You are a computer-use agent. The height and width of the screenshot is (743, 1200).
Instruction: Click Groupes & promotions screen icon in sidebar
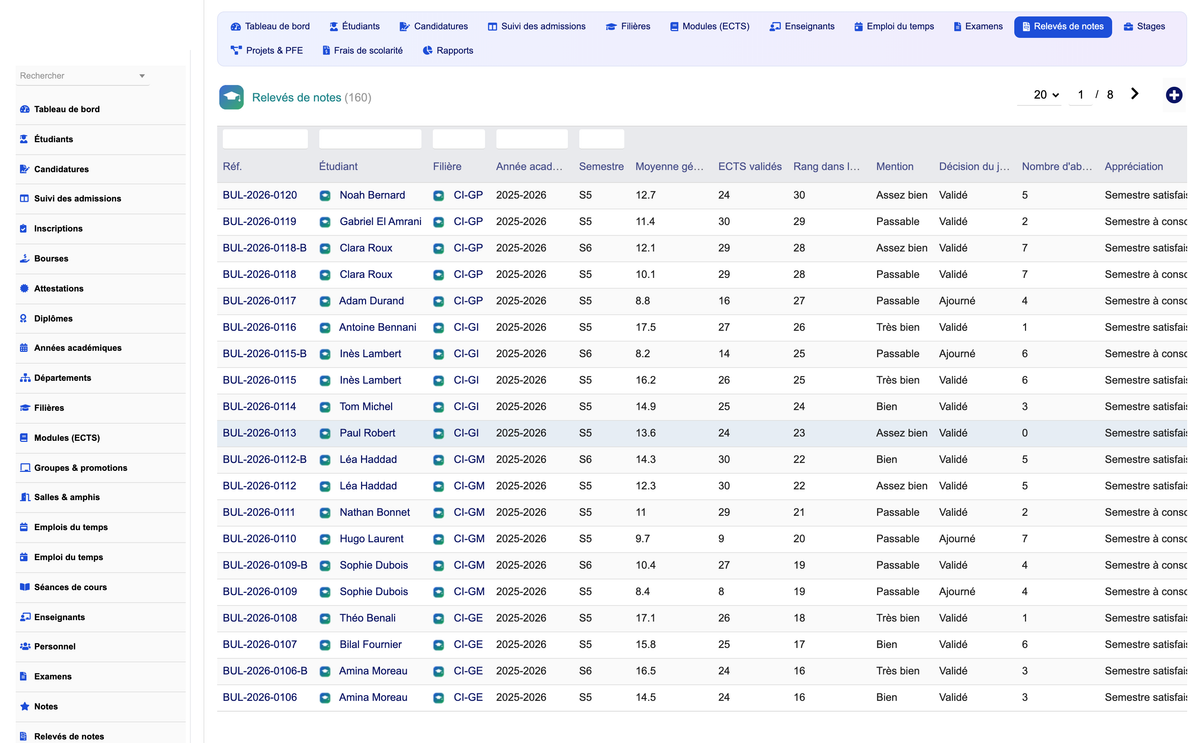click(25, 468)
